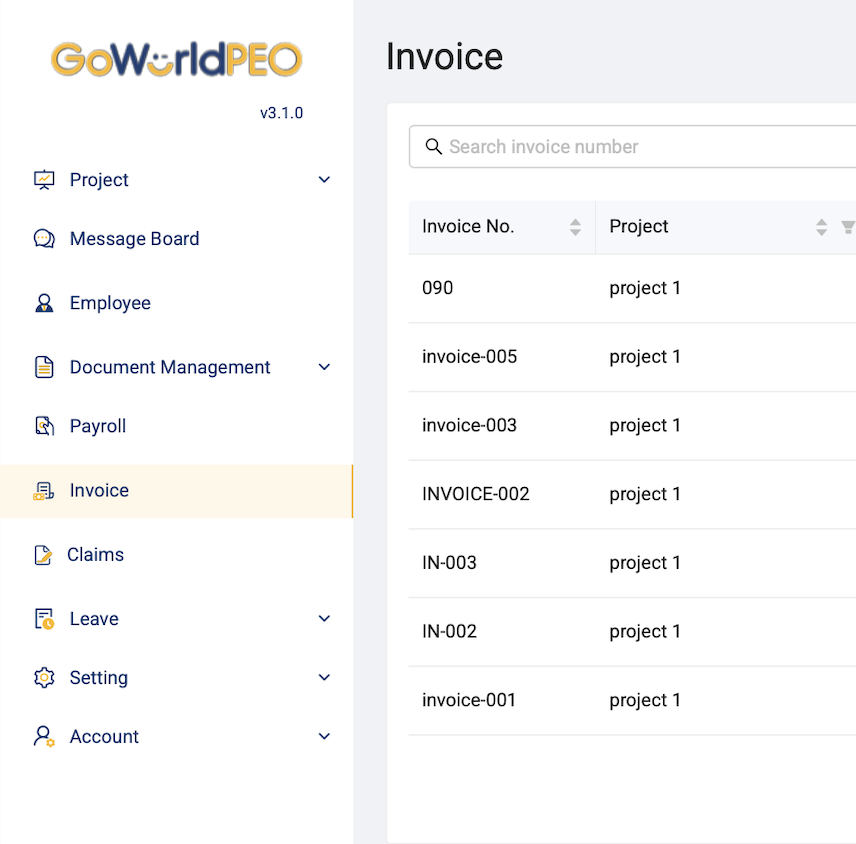Sort table by Project column arrows

click(821, 227)
